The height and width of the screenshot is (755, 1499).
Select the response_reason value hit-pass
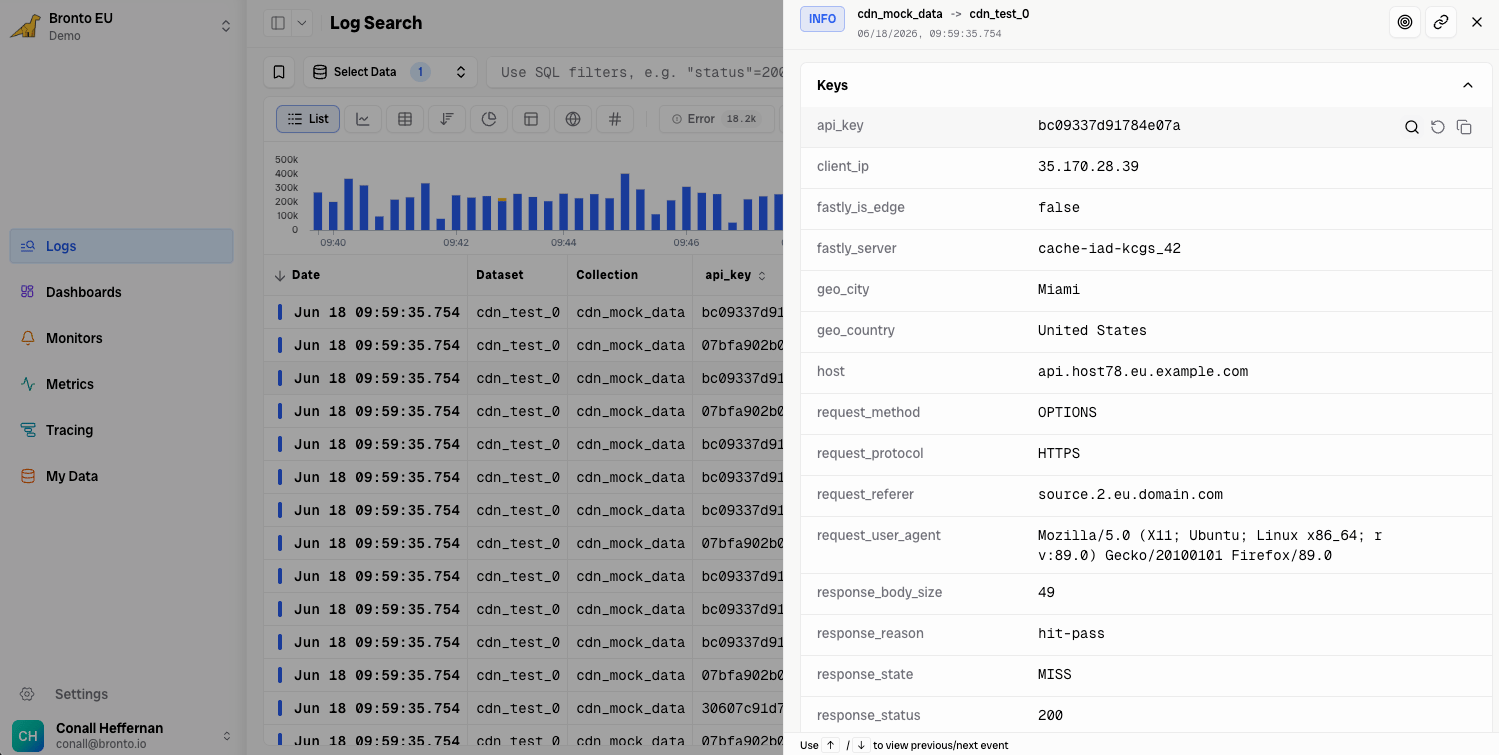(x=1071, y=634)
